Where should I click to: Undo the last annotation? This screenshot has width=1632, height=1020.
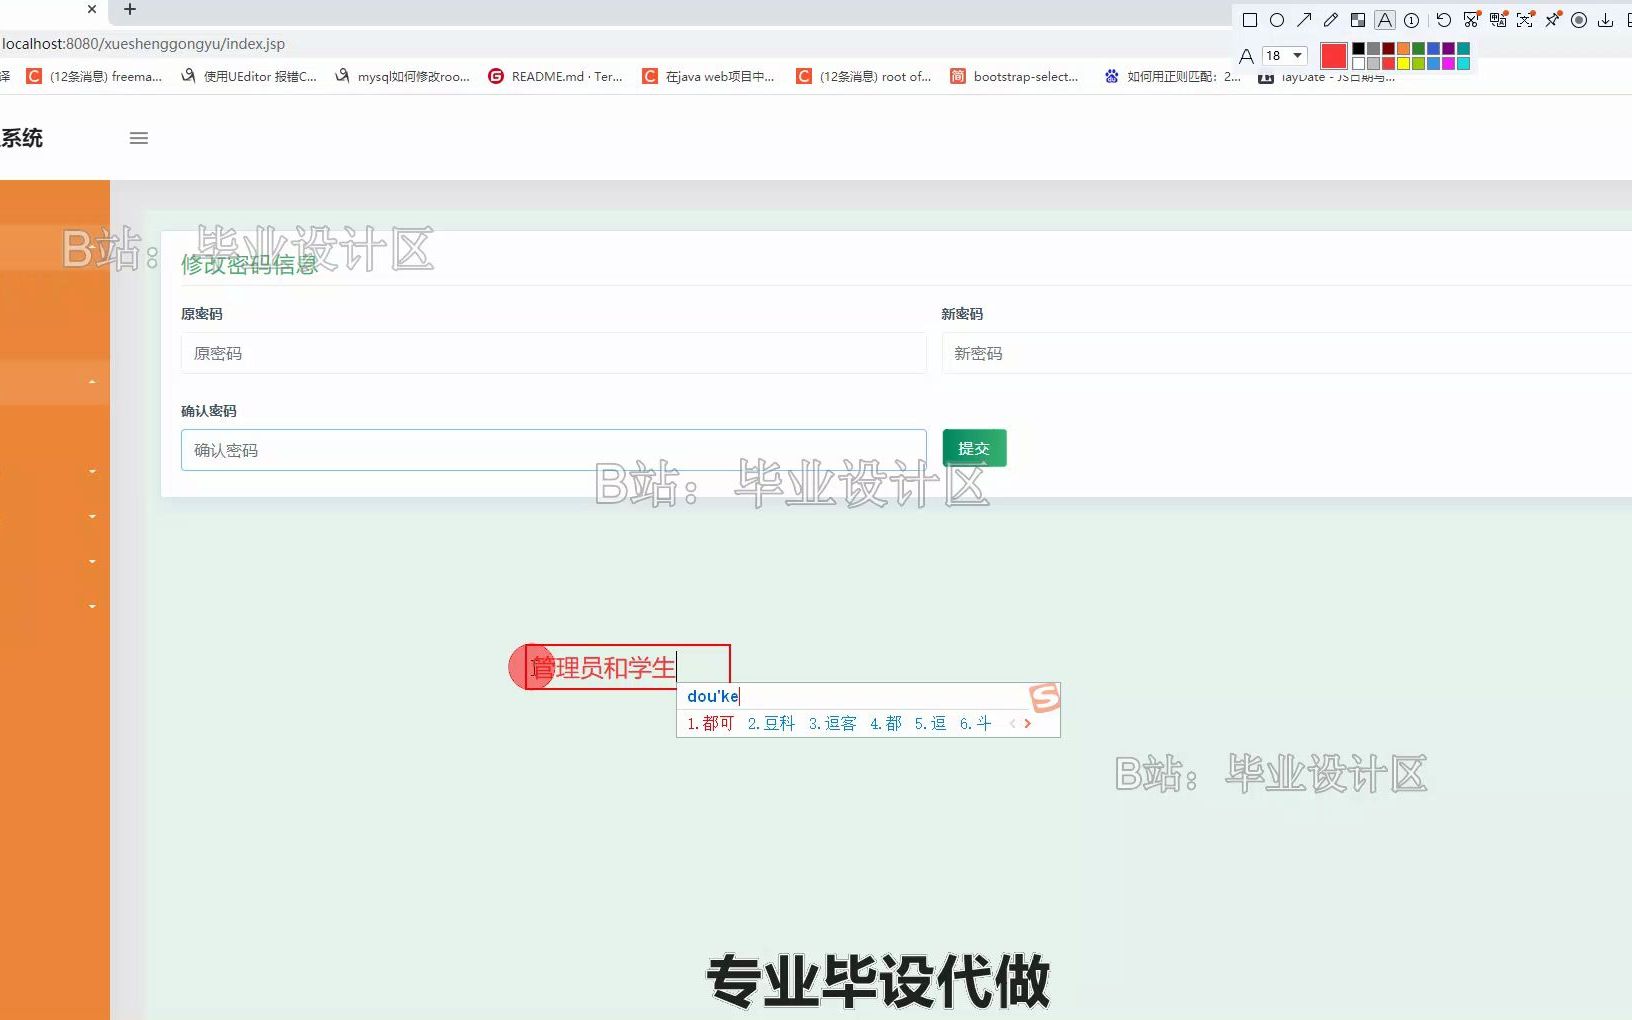(1444, 20)
